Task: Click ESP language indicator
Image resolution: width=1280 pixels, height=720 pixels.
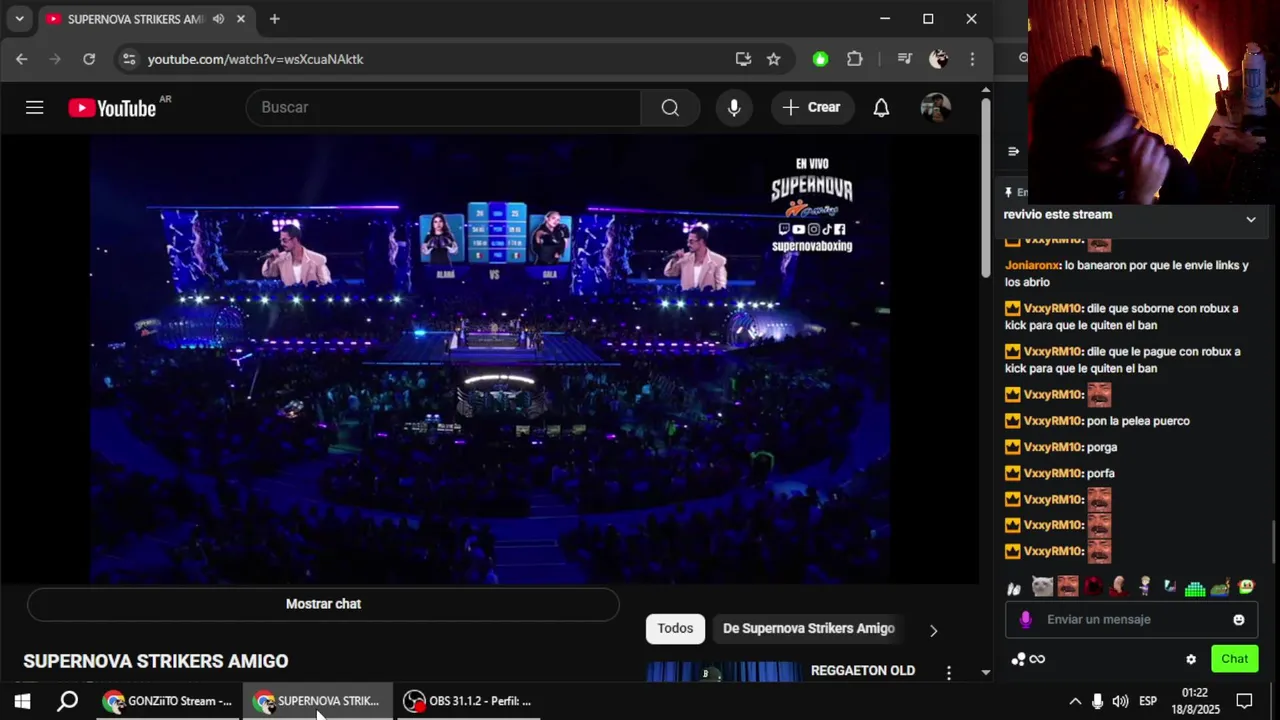Action: pos(1148,701)
